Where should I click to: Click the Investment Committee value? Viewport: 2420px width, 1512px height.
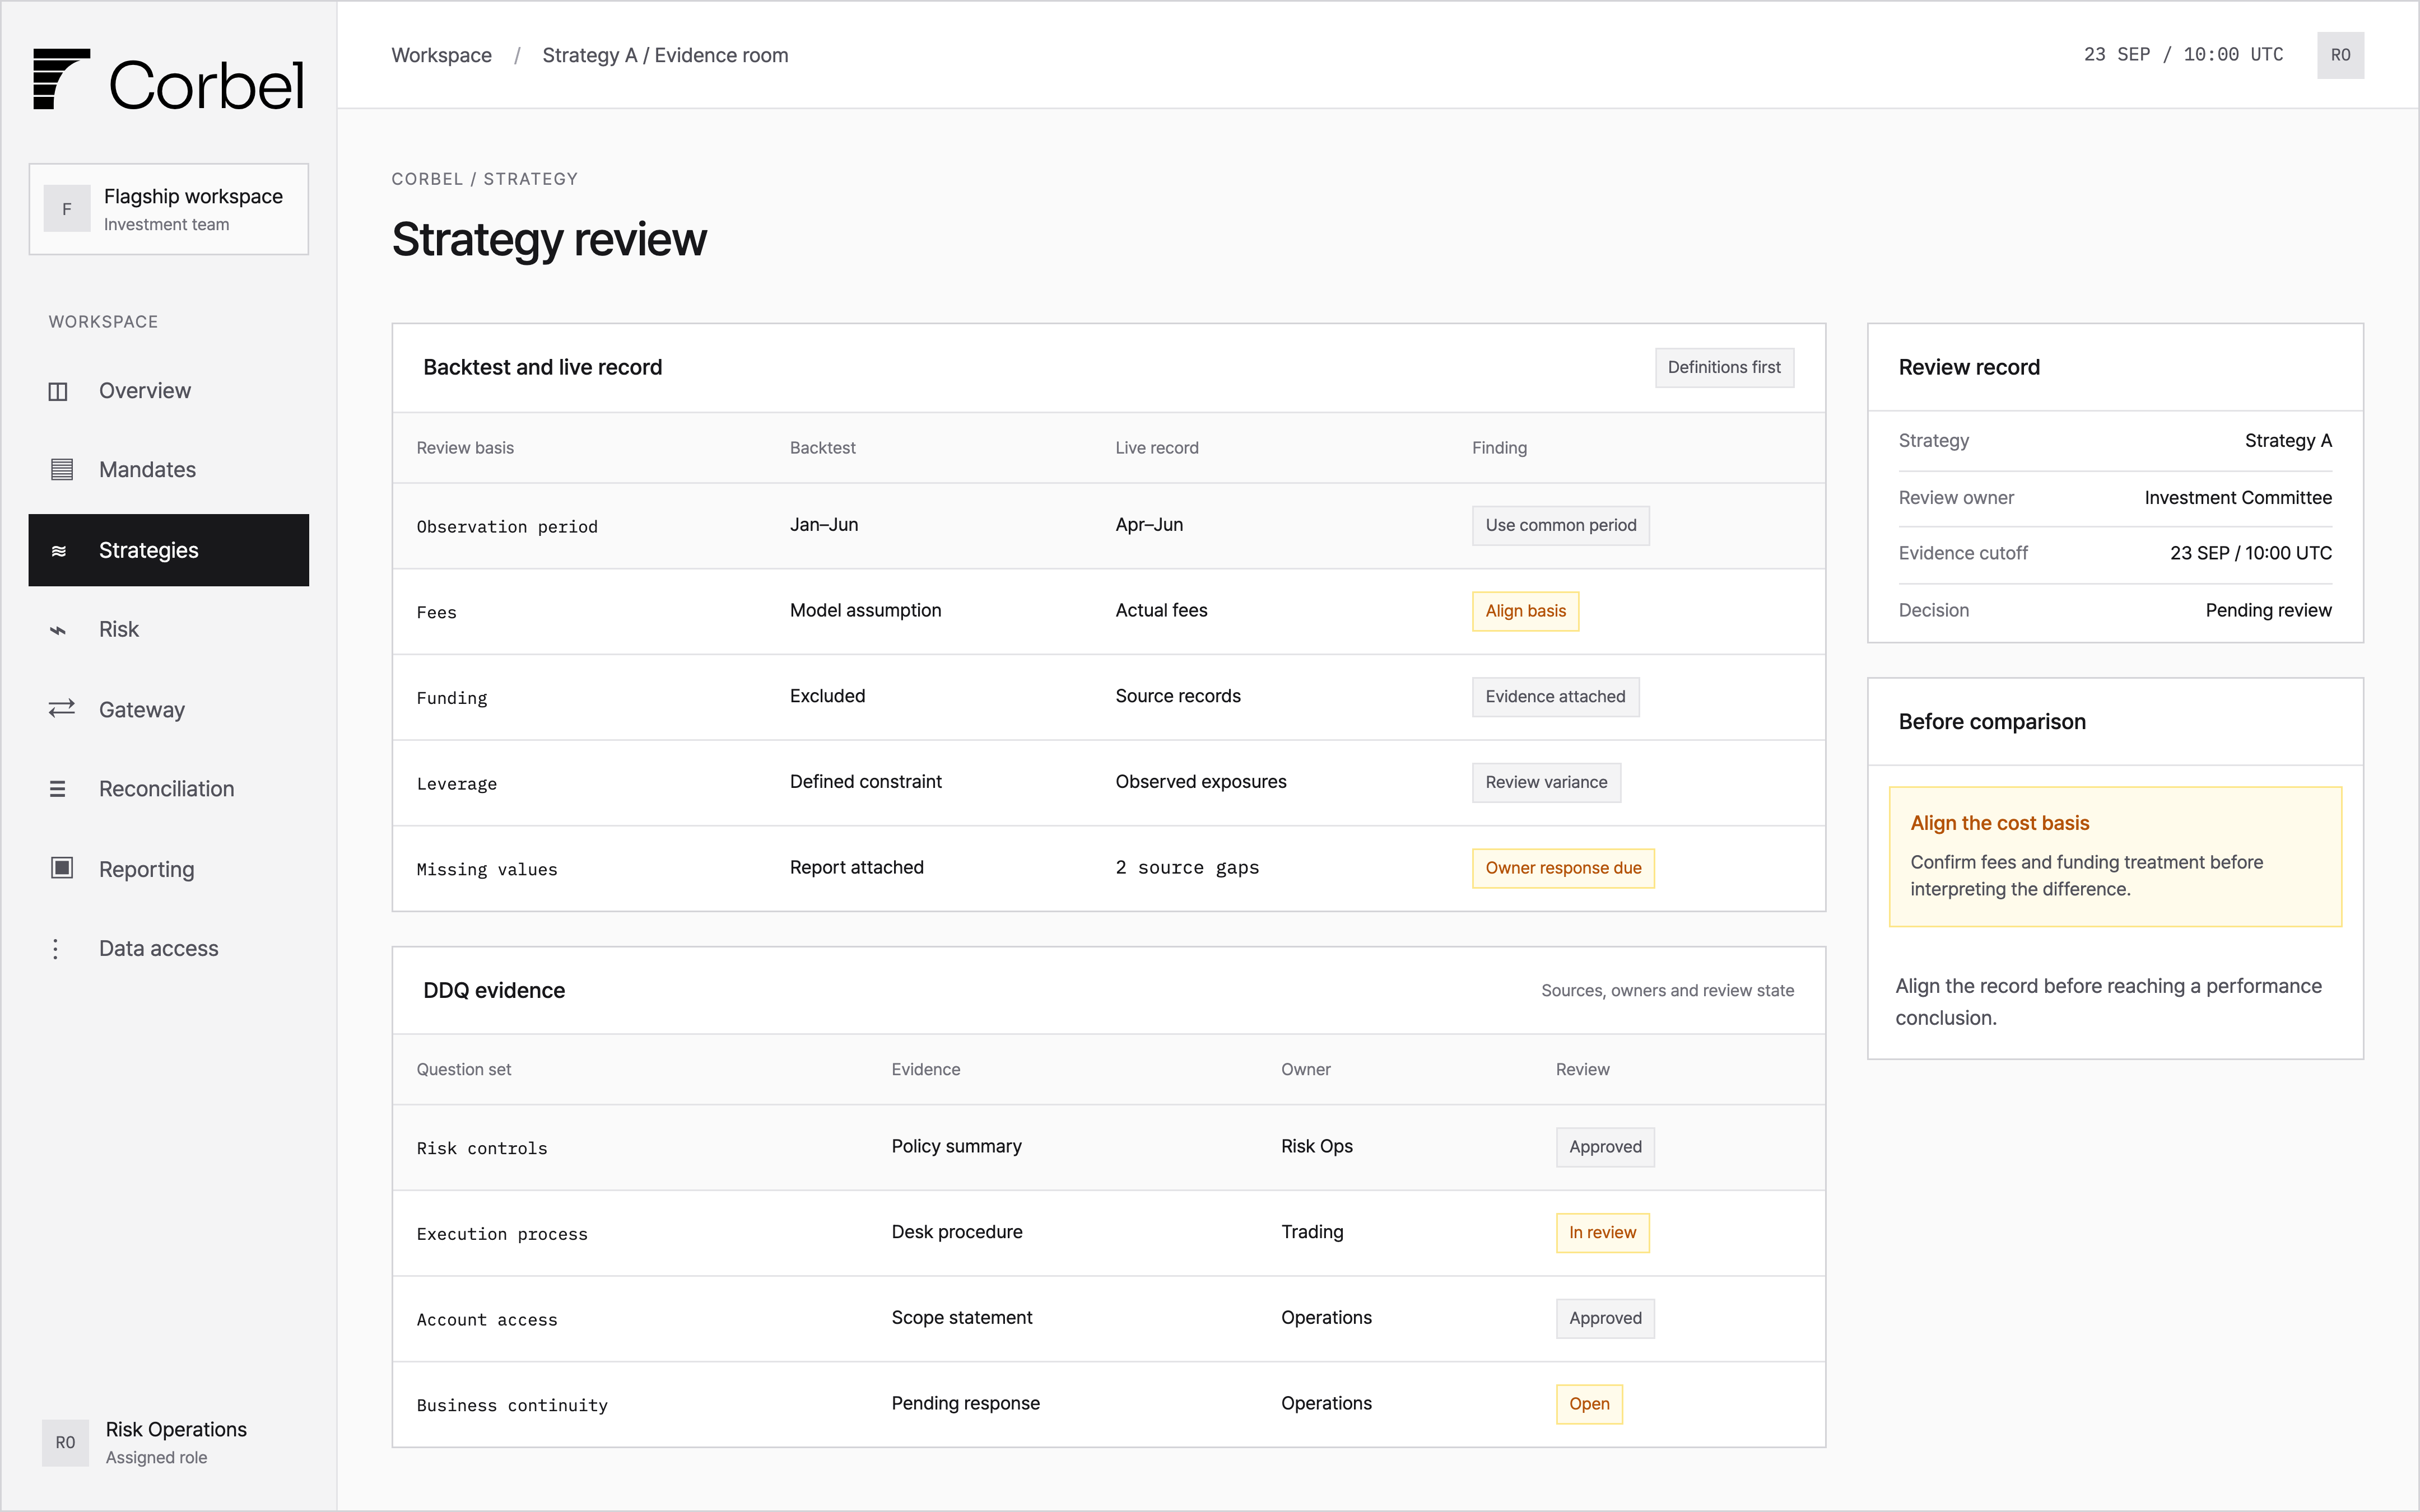(x=2238, y=498)
